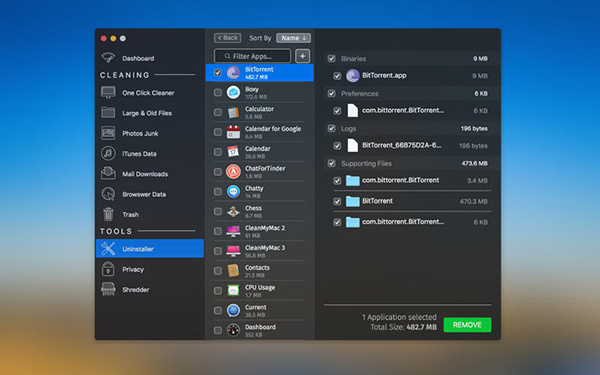Screen dimensions: 600x375
Task: Check the Contacts app checkbox
Action: [218, 271]
